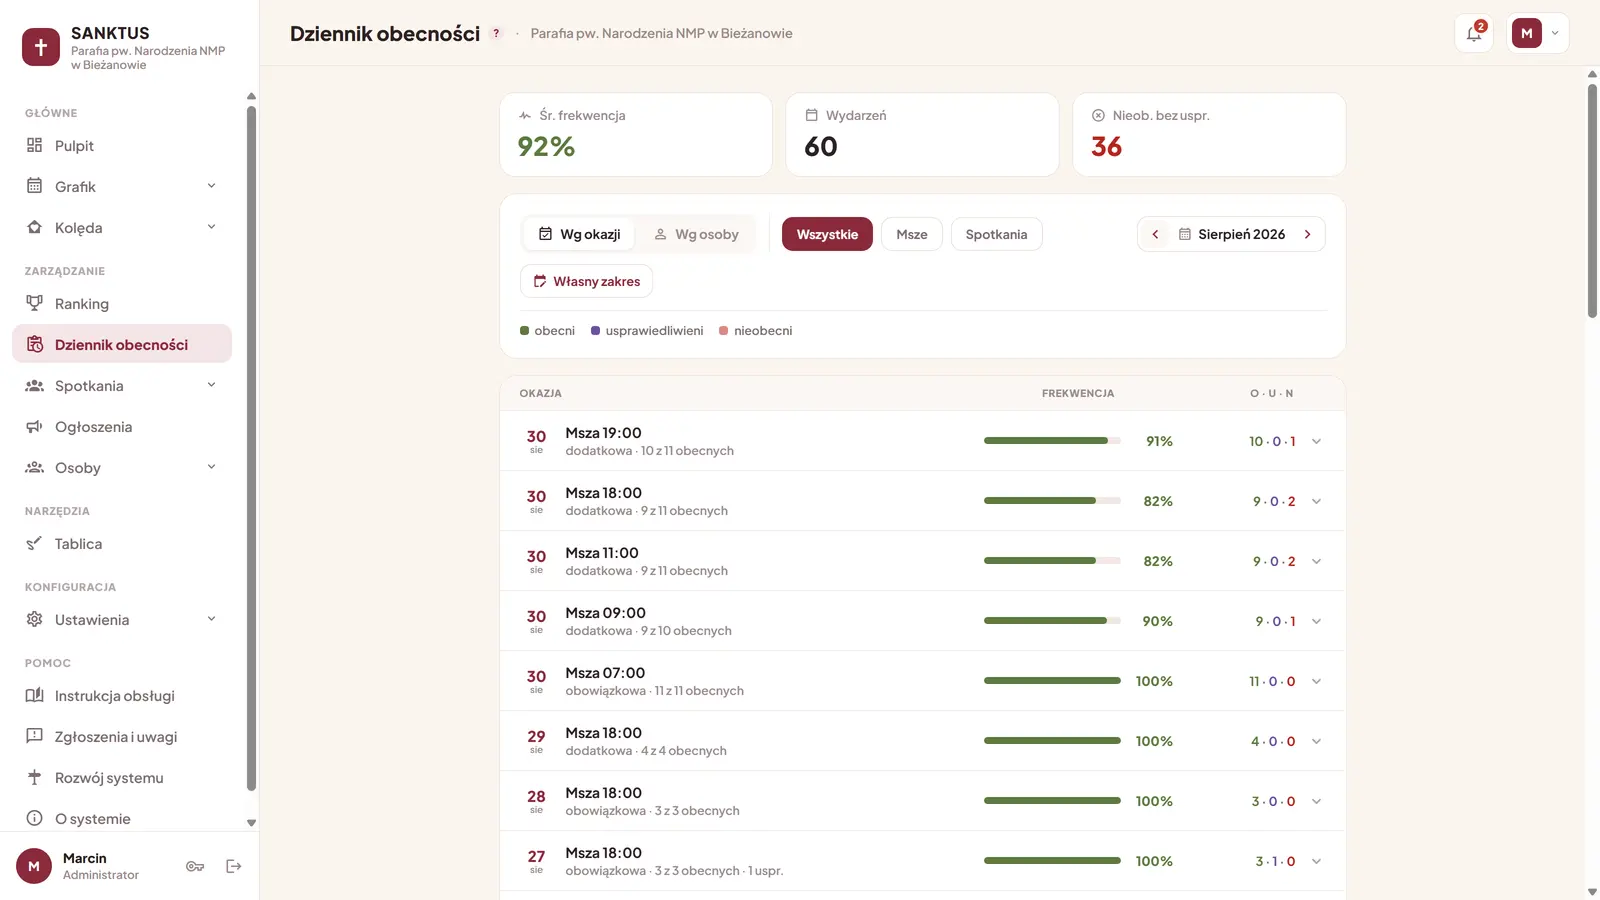Image resolution: width=1600 pixels, height=900 pixels.
Task: Open the Ranking page
Action: tap(122, 303)
